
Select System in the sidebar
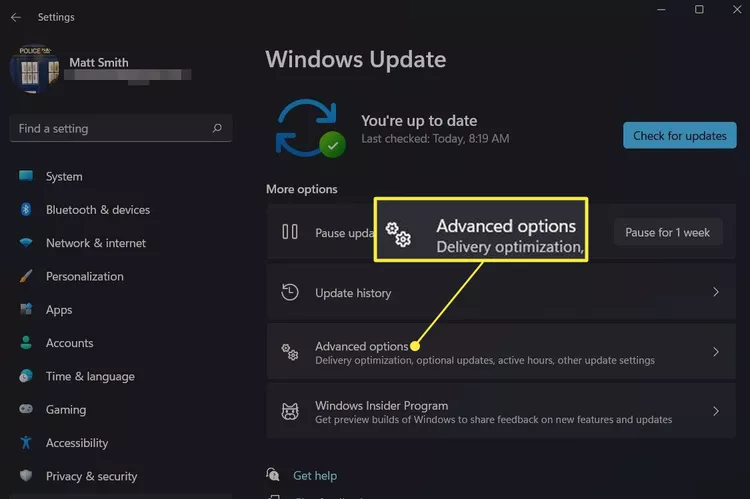point(64,177)
